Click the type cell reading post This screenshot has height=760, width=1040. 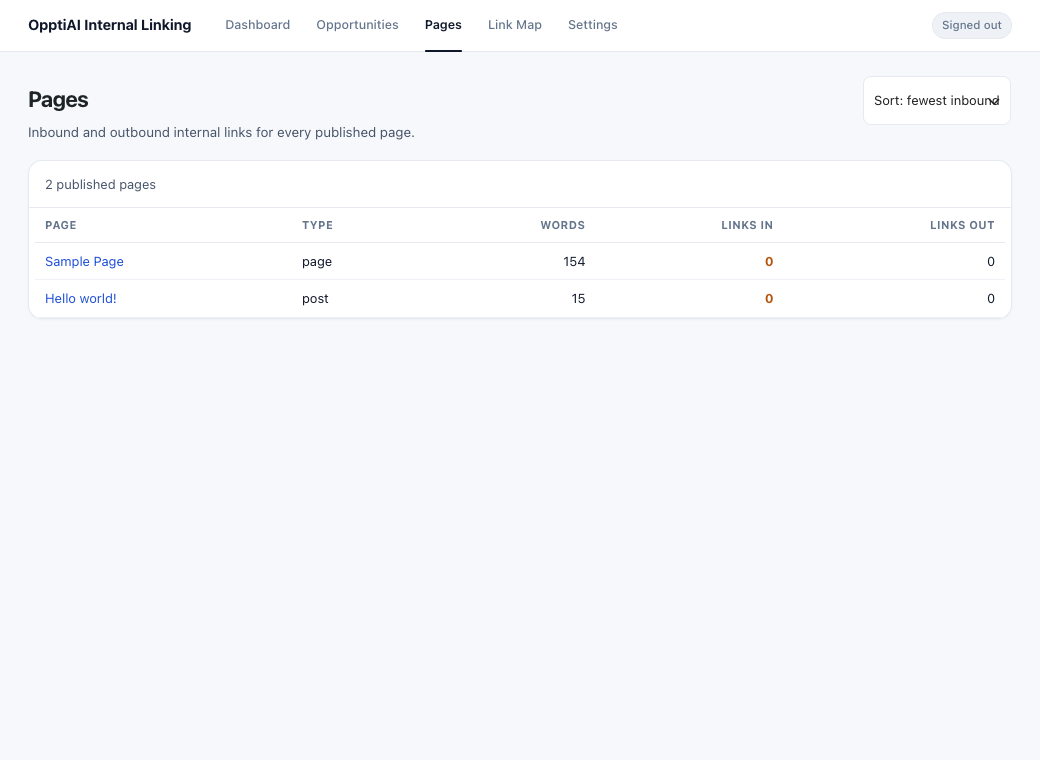click(315, 299)
